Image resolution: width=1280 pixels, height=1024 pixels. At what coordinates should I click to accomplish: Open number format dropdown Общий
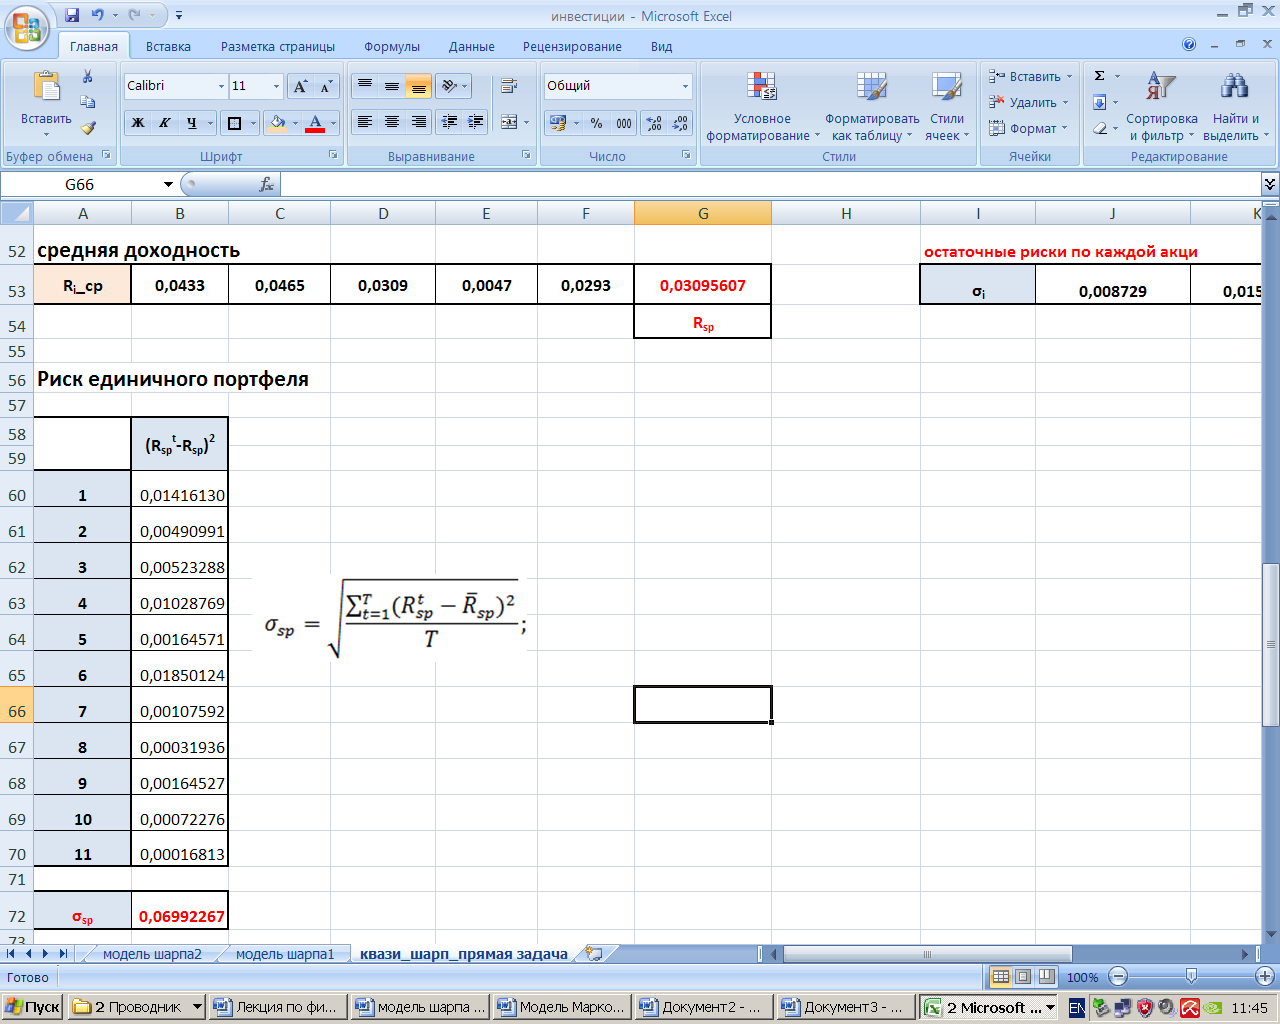685,86
